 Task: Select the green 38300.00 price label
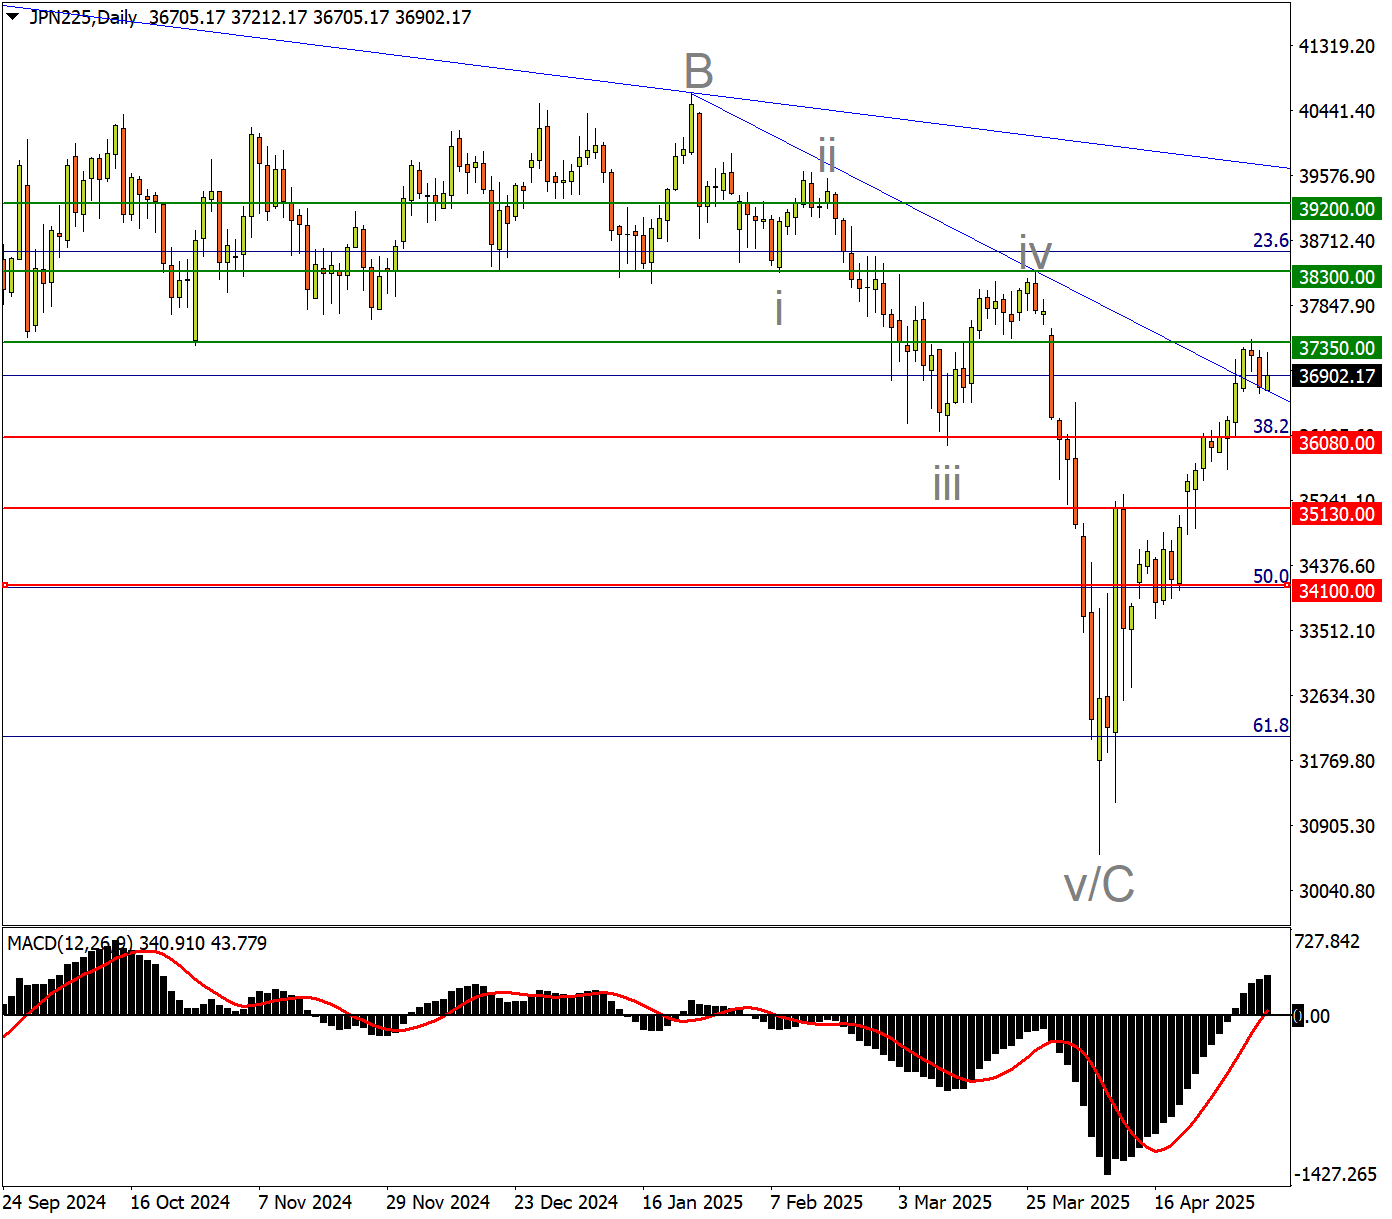pyautogui.click(x=1336, y=277)
